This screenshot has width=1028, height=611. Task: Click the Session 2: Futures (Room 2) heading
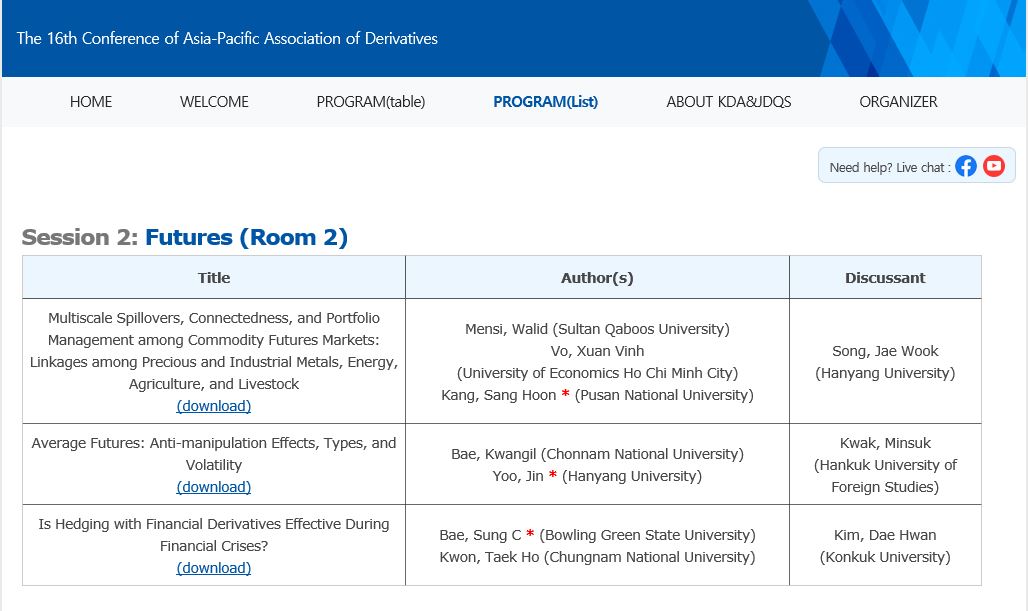(185, 237)
